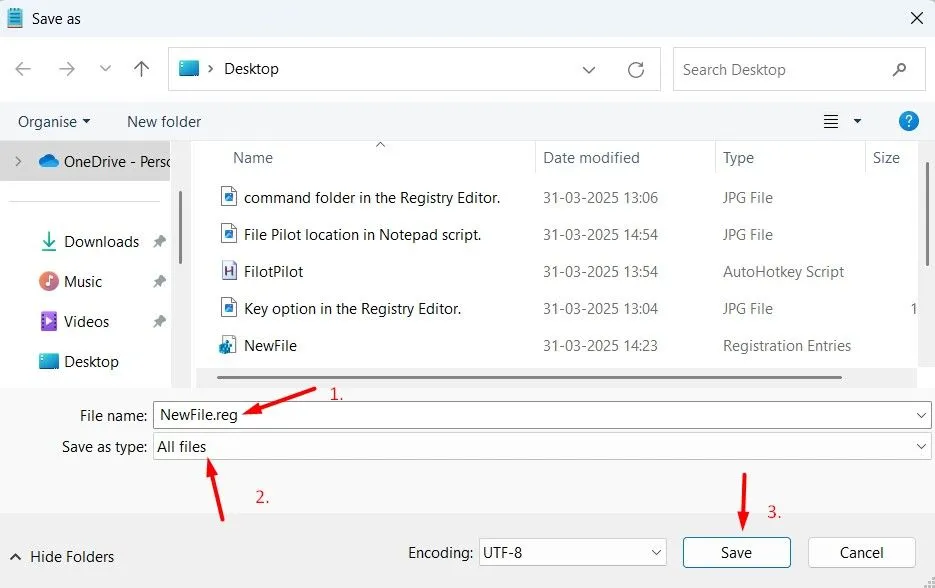Collapse the Hide Folders section
The height and width of the screenshot is (588, 935).
61,556
